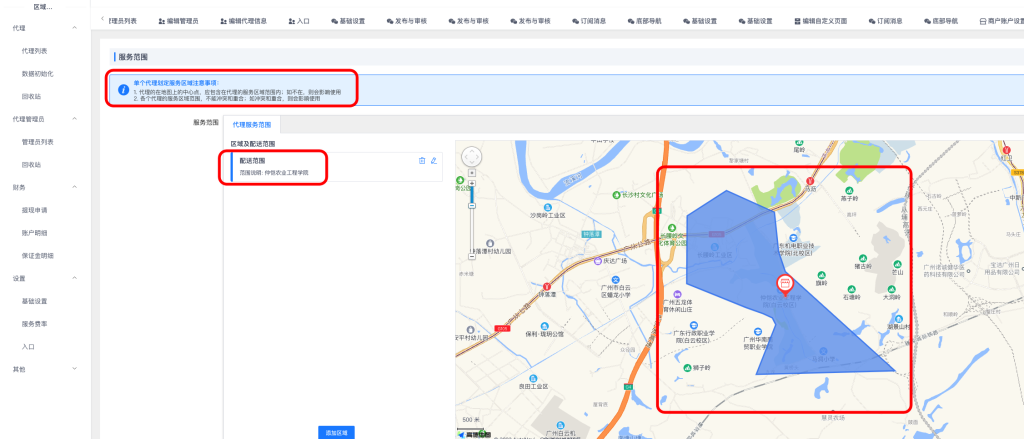Click the map pan compass control
Image resolution: width=1024 pixels, height=439 pixels.
pos(470,157)
